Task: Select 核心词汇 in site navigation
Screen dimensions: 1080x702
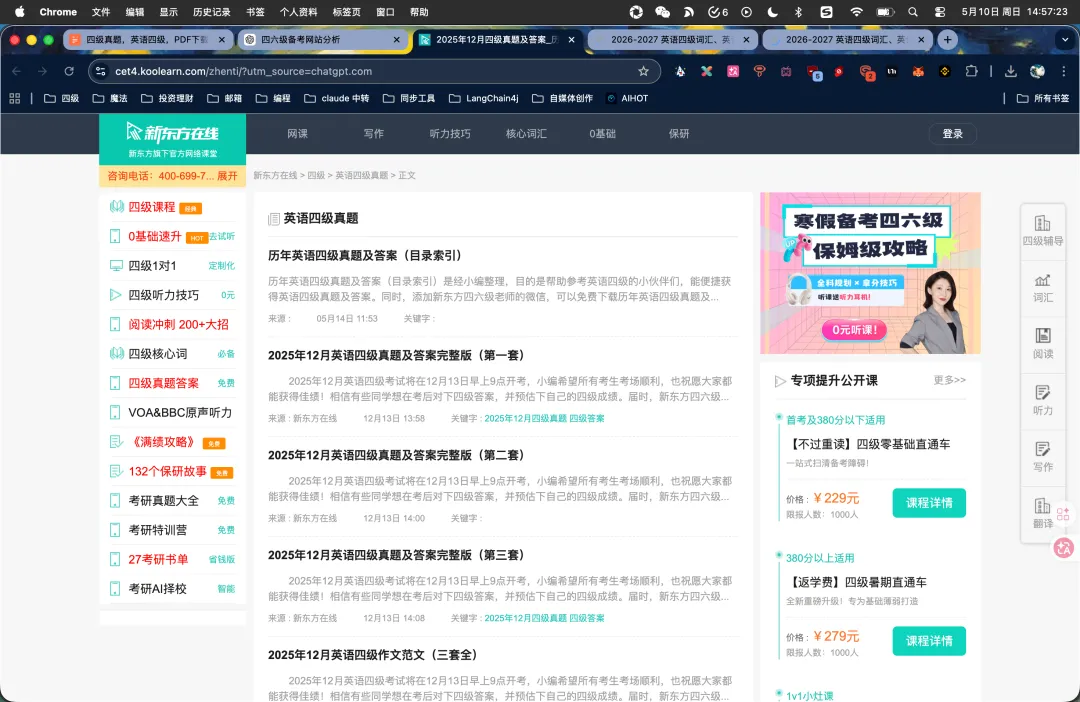Action: pyautogui.click(x=526, y=134)
